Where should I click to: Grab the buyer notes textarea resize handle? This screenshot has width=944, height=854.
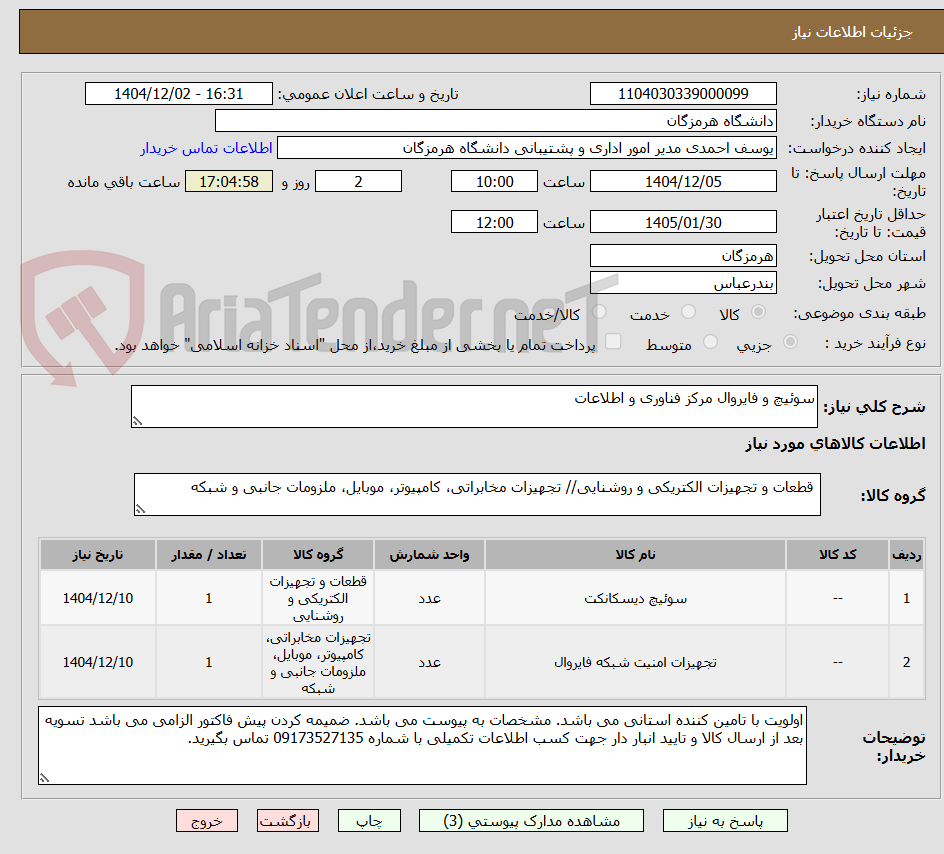pyautogui.click(x=44, y=778)
